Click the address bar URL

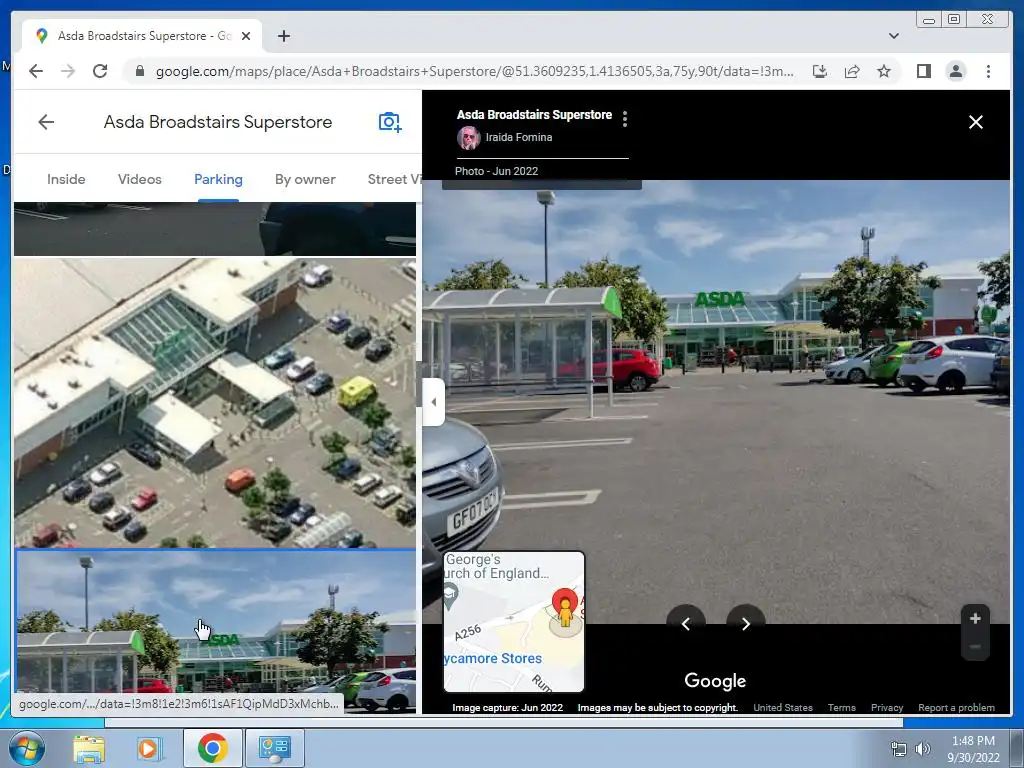tap(475, 71)
